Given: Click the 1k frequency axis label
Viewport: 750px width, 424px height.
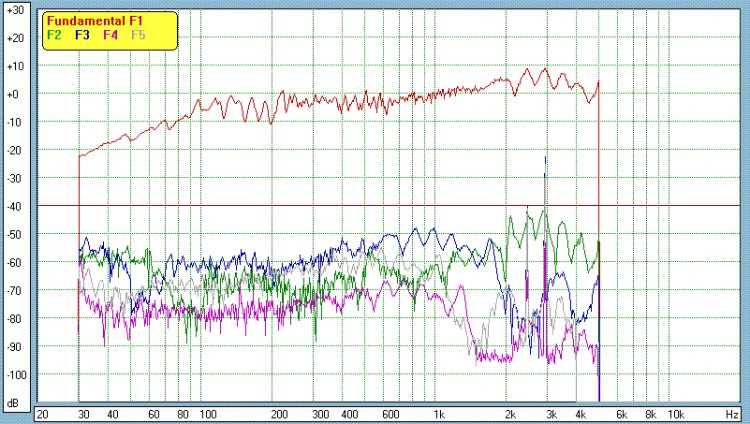Looking at the screenshot, I should [439, 414].
